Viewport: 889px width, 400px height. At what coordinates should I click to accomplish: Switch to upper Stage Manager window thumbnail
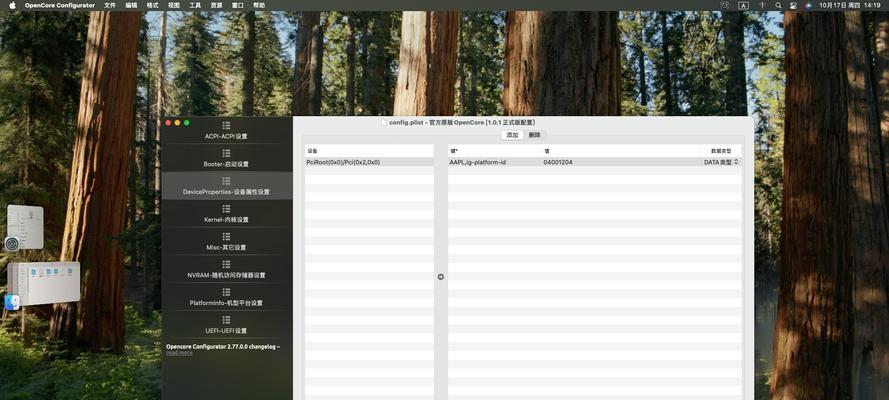(25, 227)
